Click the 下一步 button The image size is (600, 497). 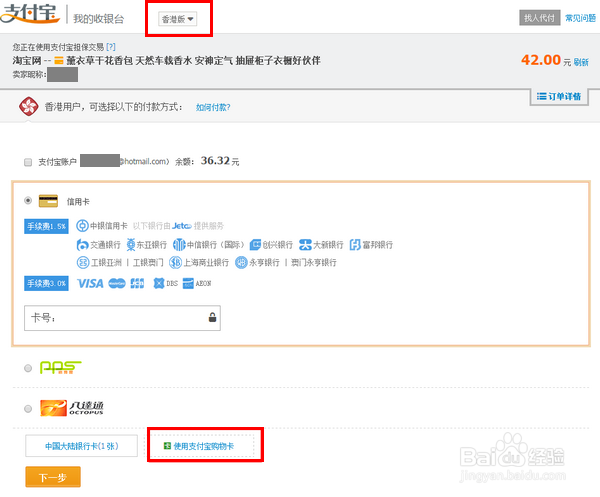click(x=53, y=477)
